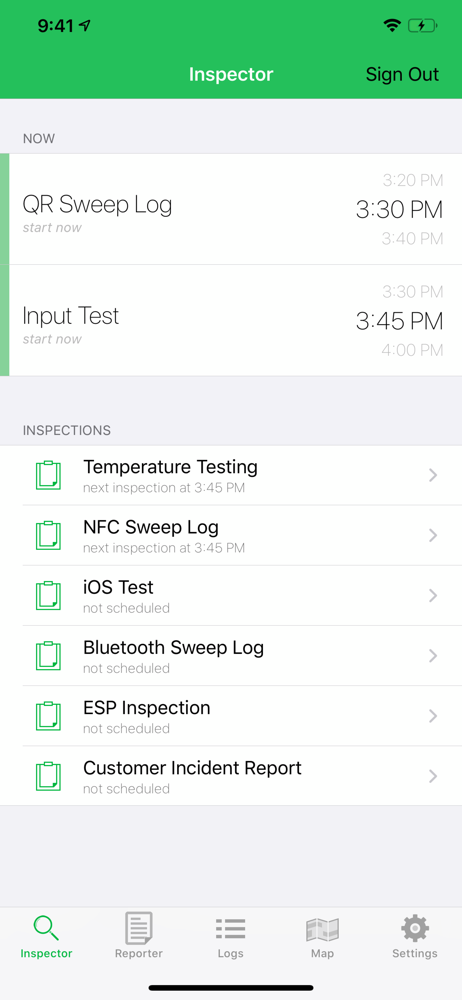This screenshot has width=462, height=1000.
Task: Tap the Wi-Fi status icon
Action: tap(391, 26)
